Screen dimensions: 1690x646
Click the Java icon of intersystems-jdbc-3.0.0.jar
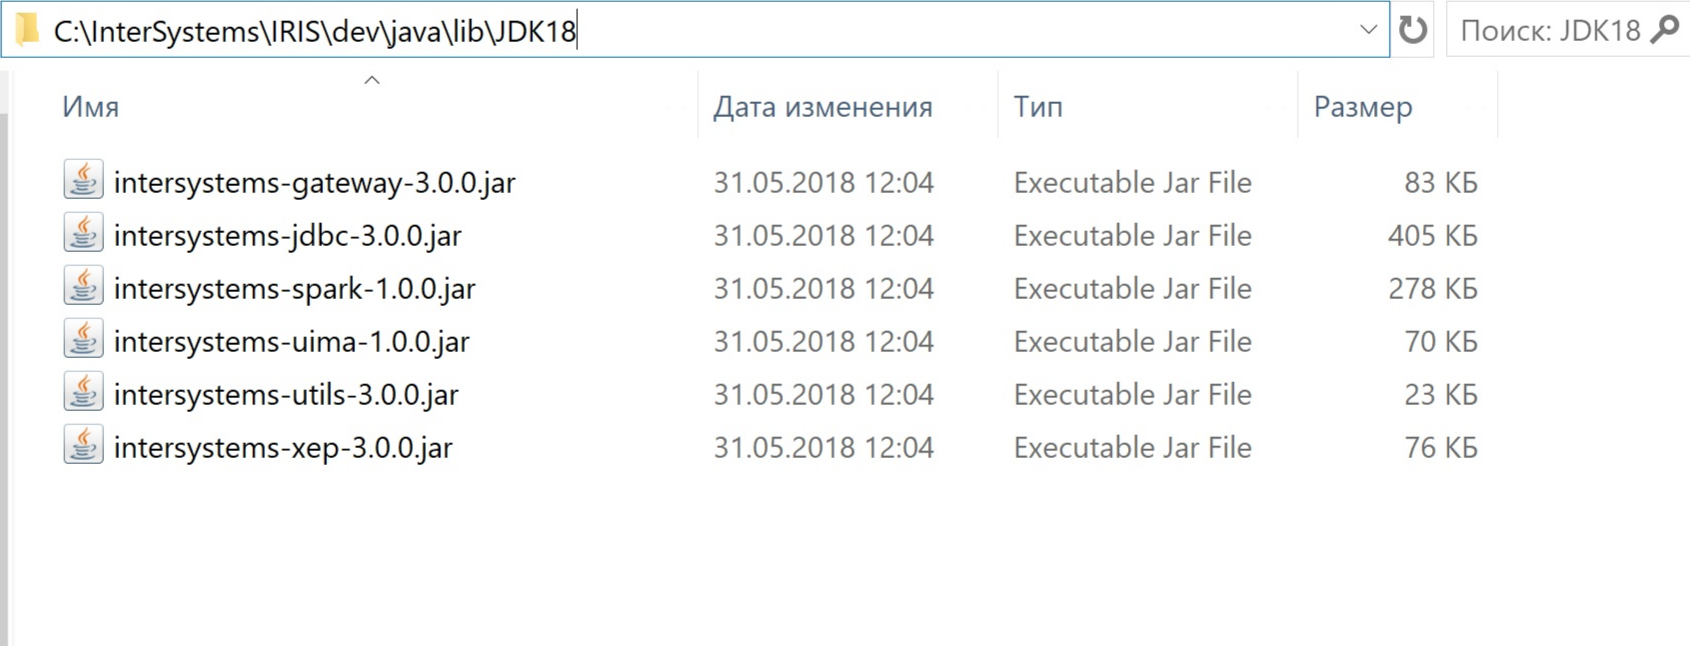coord(83,234)
